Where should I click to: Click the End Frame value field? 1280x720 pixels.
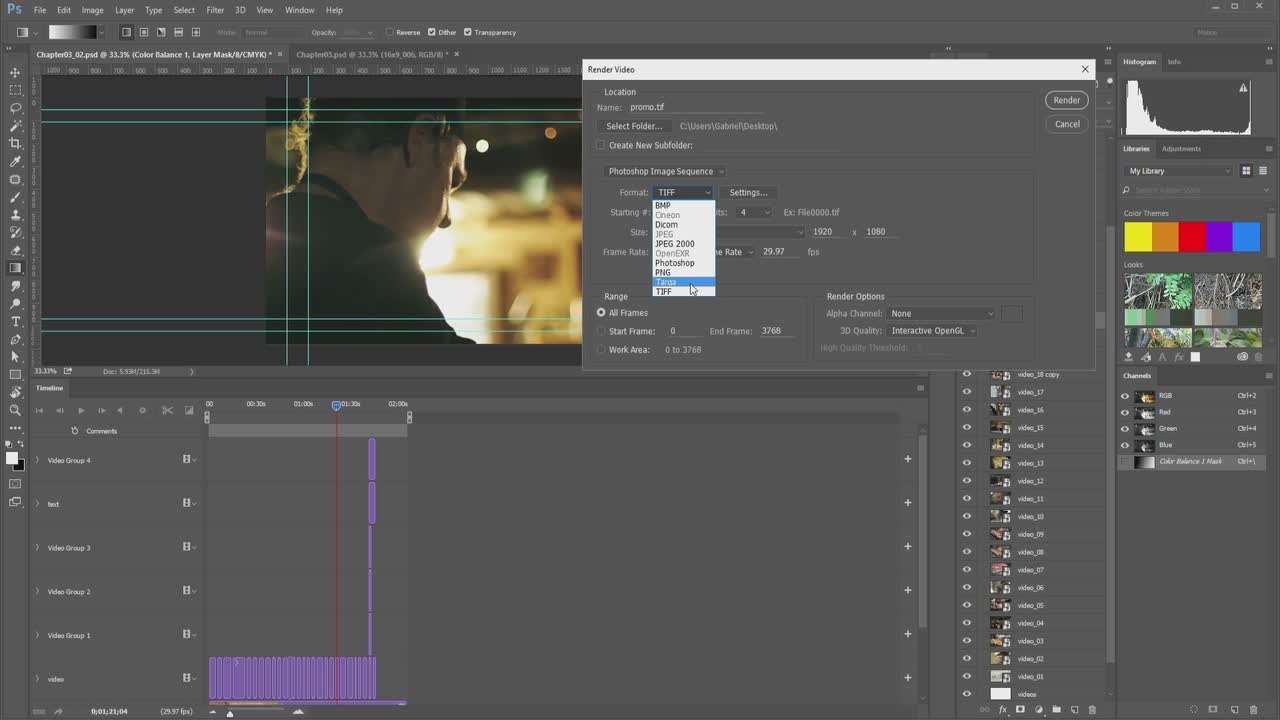777,331
